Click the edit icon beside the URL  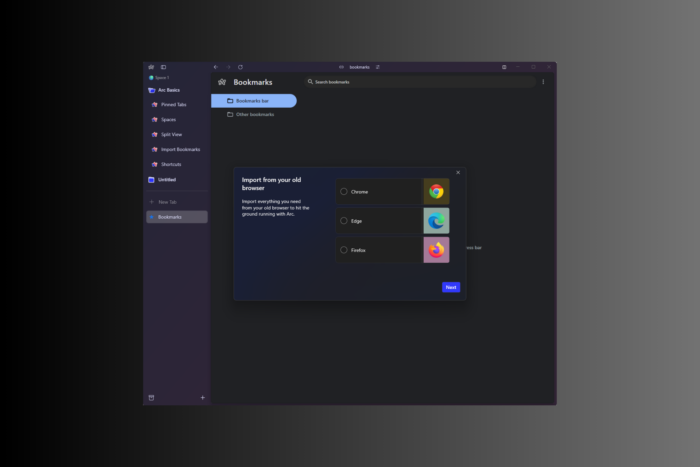(x=378, y=67)
